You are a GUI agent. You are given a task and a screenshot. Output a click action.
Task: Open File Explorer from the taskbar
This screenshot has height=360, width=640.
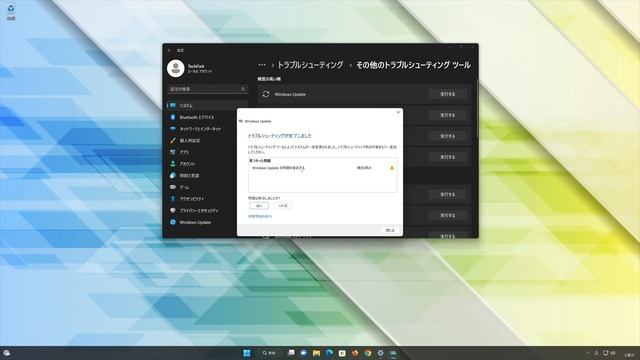[x=316, y=353]
